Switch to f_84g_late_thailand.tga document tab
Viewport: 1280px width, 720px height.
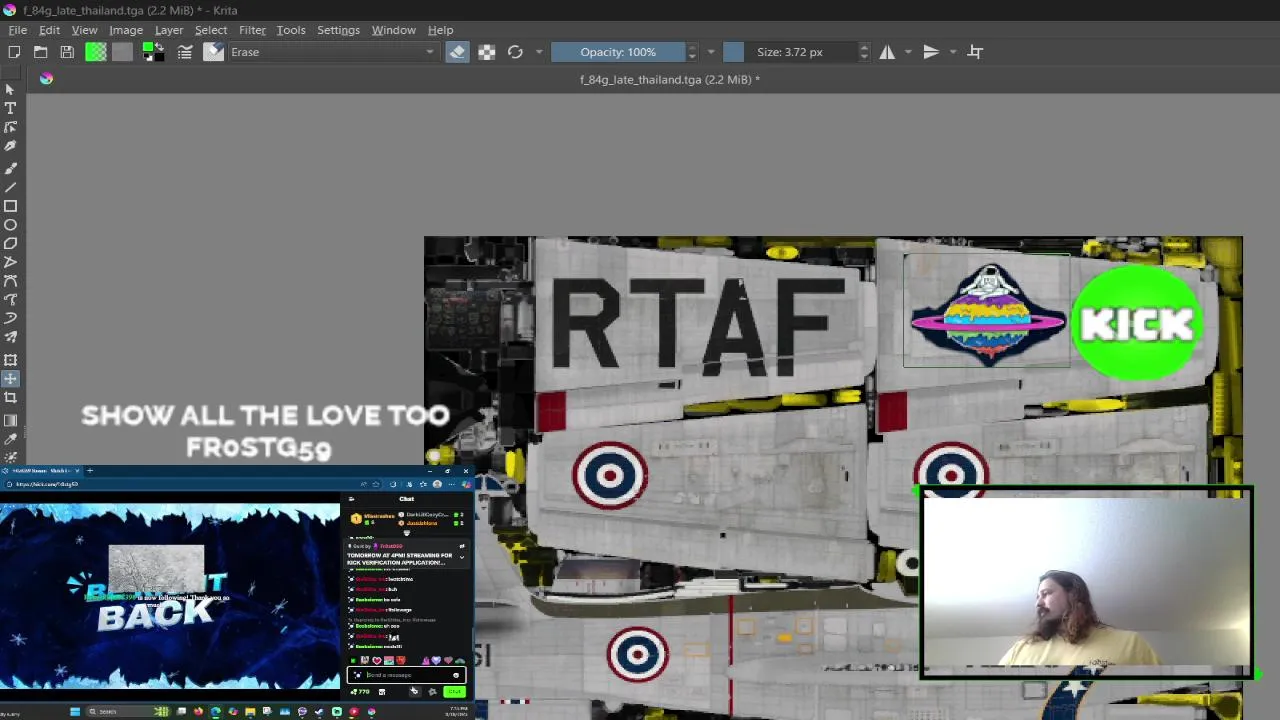[x=670, y=79]
